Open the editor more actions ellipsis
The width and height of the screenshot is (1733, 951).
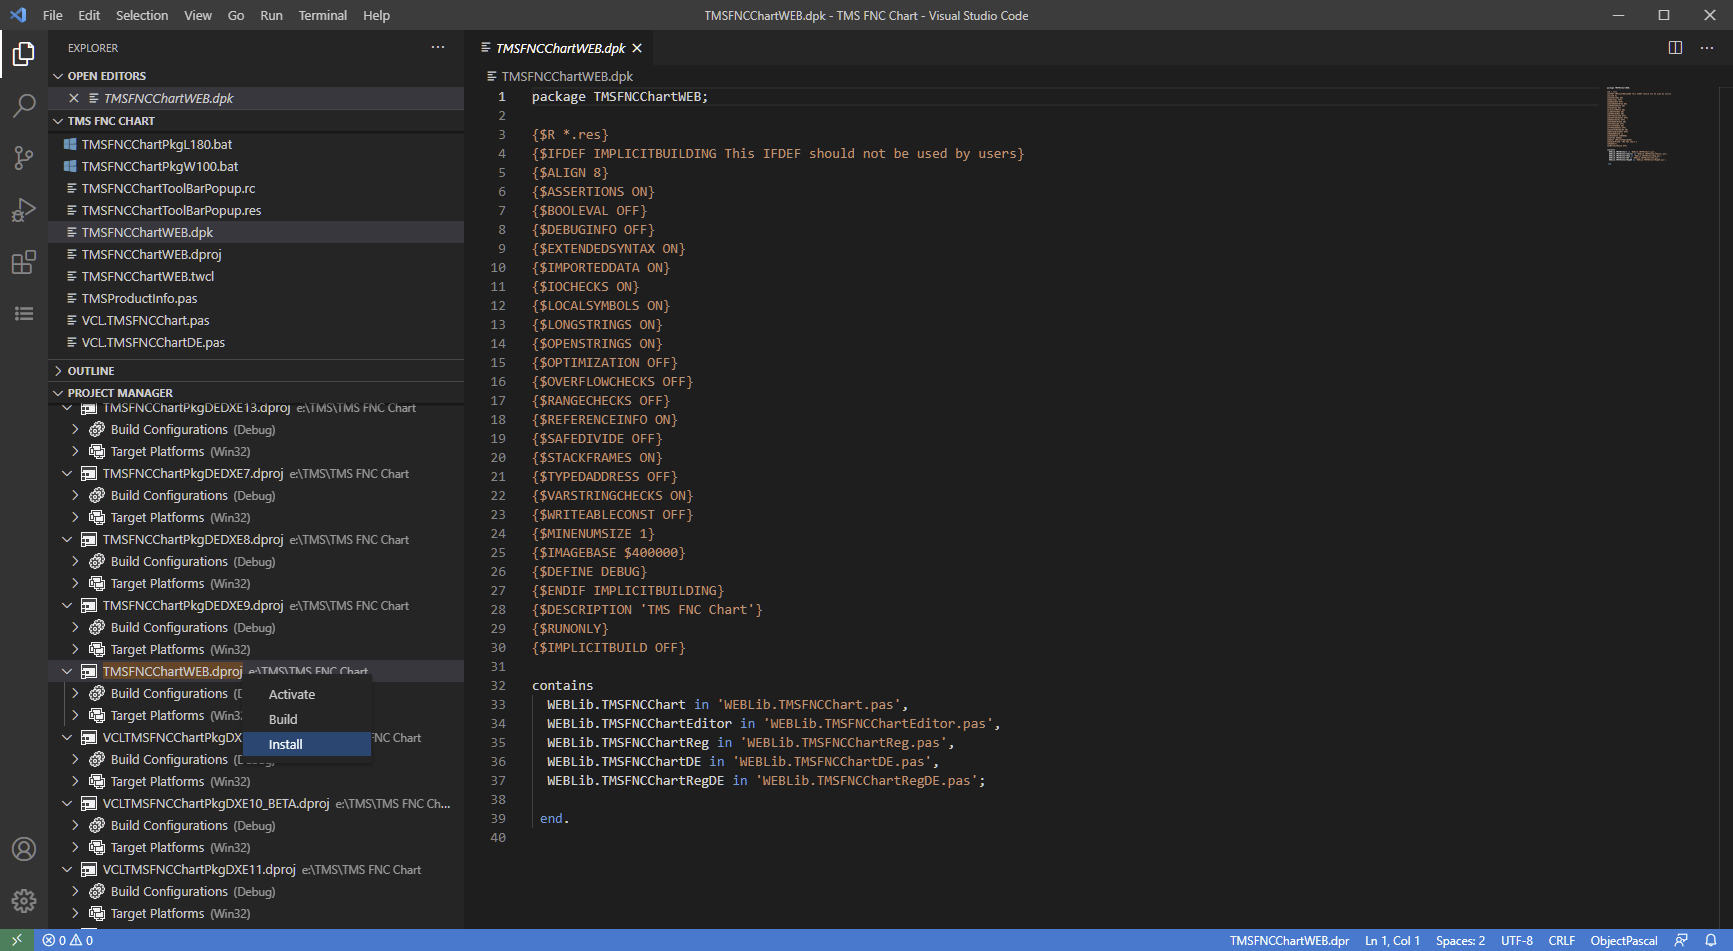(1707, 48)
